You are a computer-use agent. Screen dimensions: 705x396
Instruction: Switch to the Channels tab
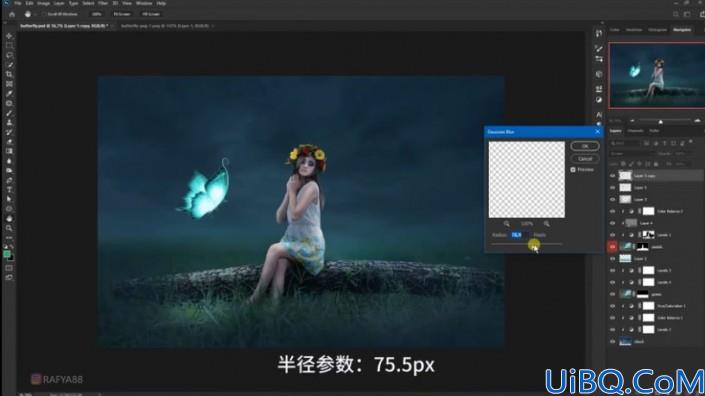[635, 131]
